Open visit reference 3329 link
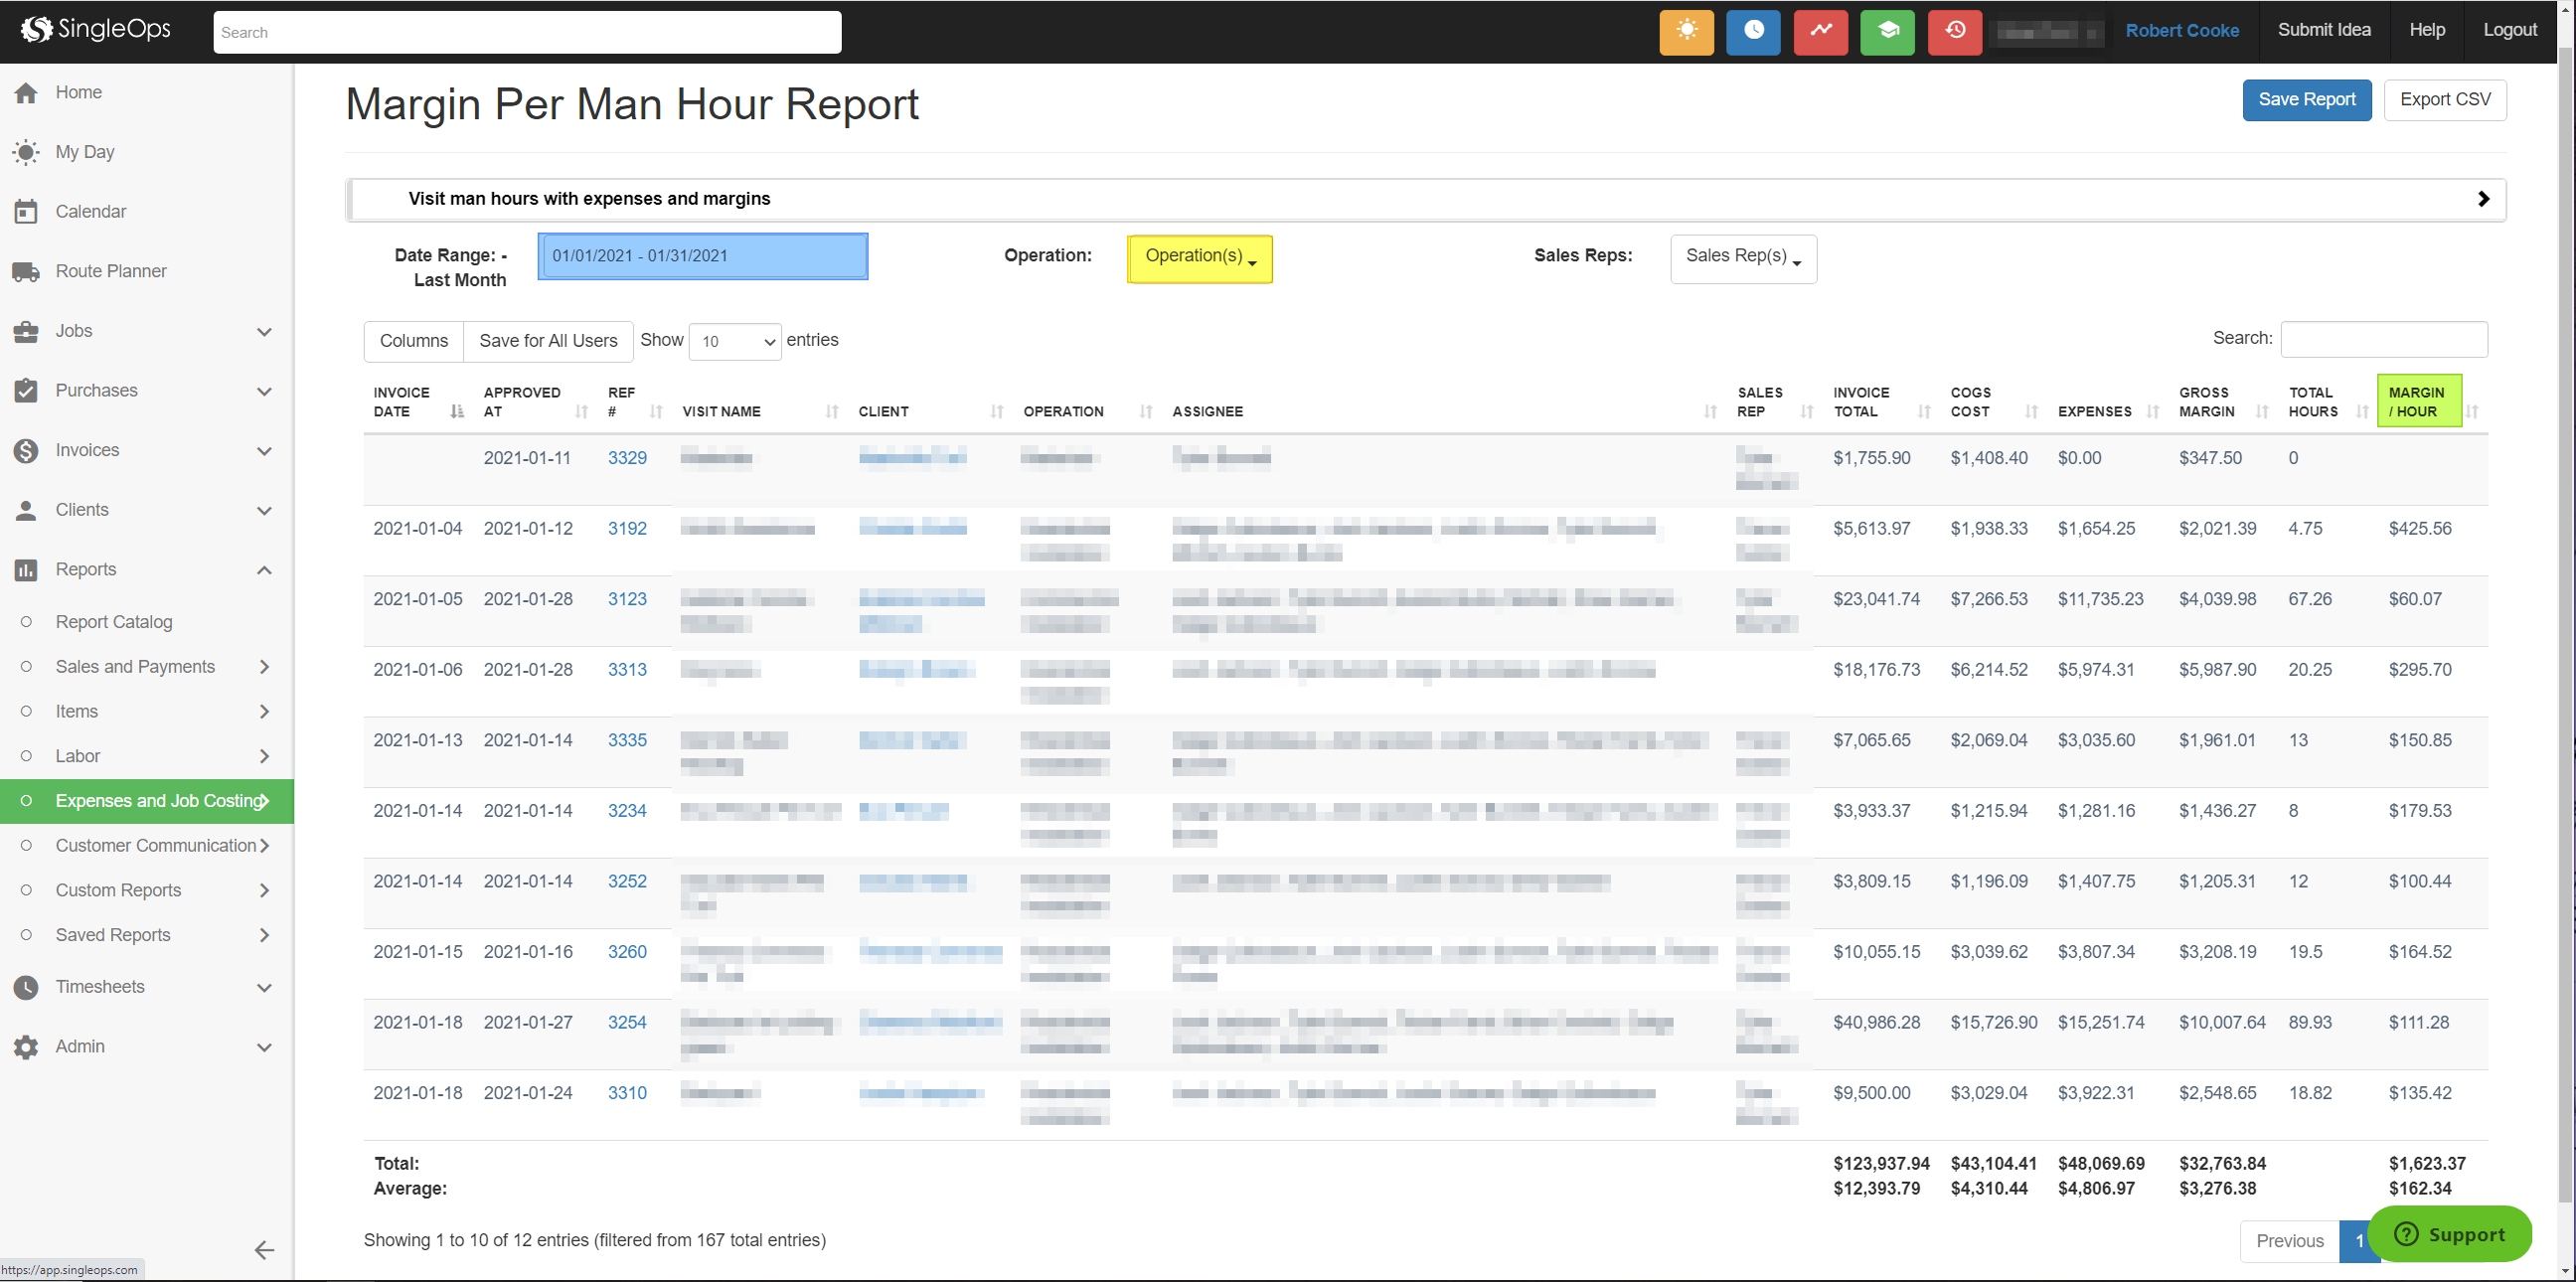2576x1282 pixels. click(627, 458)
